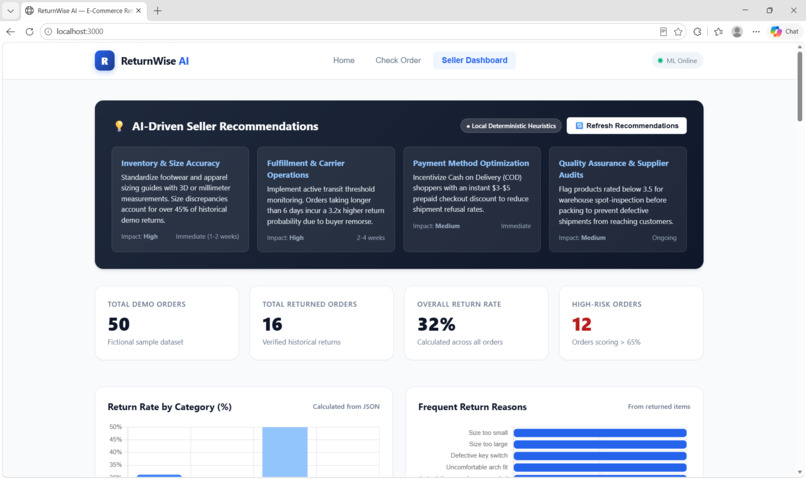Add page to favorites with star icon
Image resolution: width=806 pixels, height=479 pixels.
pos(678,31)
